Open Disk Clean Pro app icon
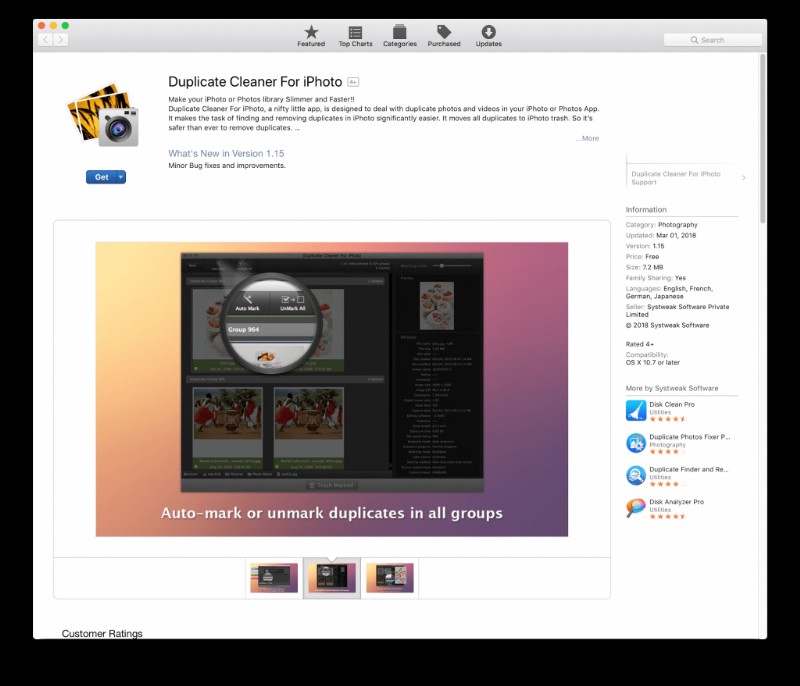This screenshot has height=686, width=800. pyautogui.click(x=636, y=411)
